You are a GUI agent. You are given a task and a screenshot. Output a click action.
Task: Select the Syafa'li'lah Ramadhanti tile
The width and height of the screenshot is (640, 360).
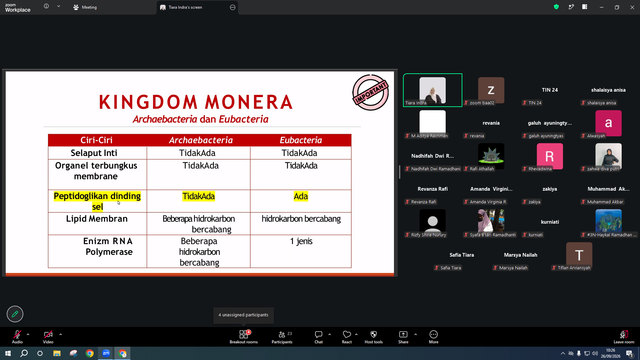(x=491, y=222)
